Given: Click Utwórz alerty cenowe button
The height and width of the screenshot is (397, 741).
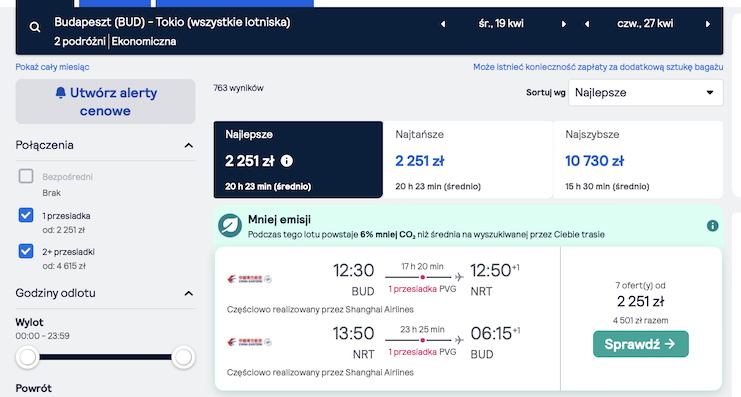Looking at the screenshot, I should 105,102.
